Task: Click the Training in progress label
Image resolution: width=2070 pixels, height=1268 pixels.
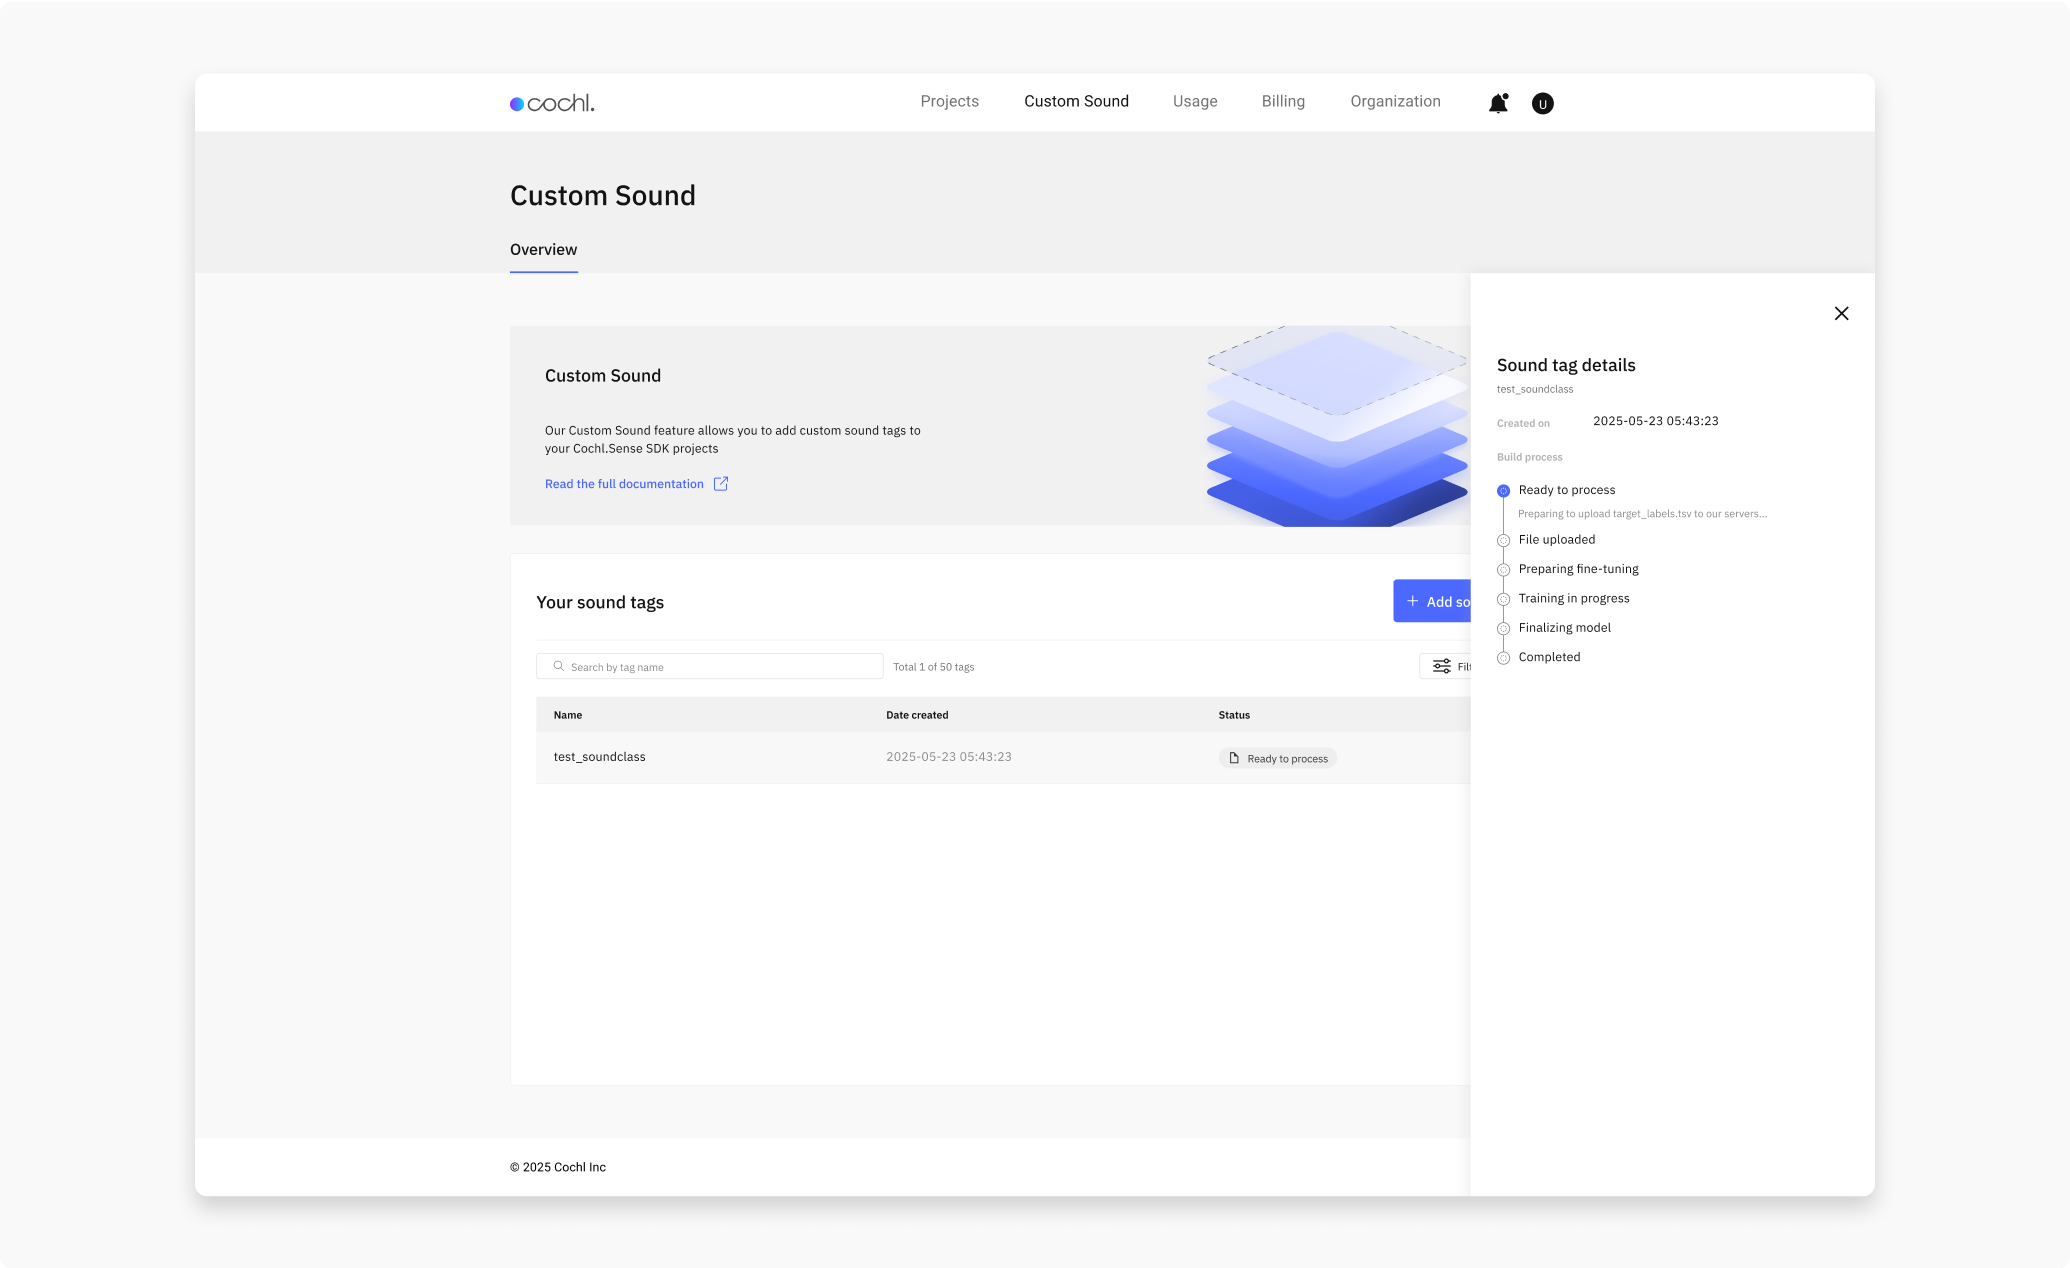Action: pos(1574,598)
